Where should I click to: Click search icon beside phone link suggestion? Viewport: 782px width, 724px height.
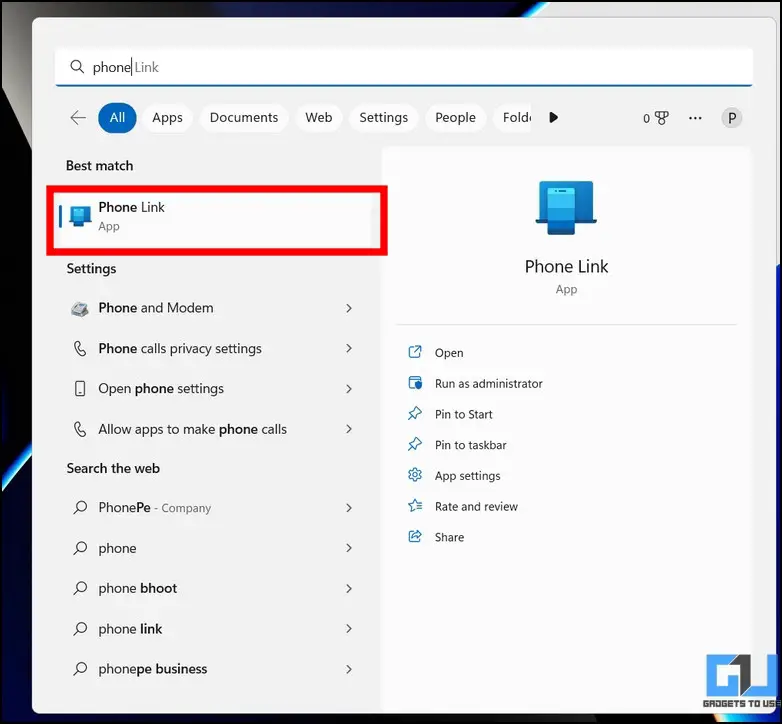click(80, 629)
